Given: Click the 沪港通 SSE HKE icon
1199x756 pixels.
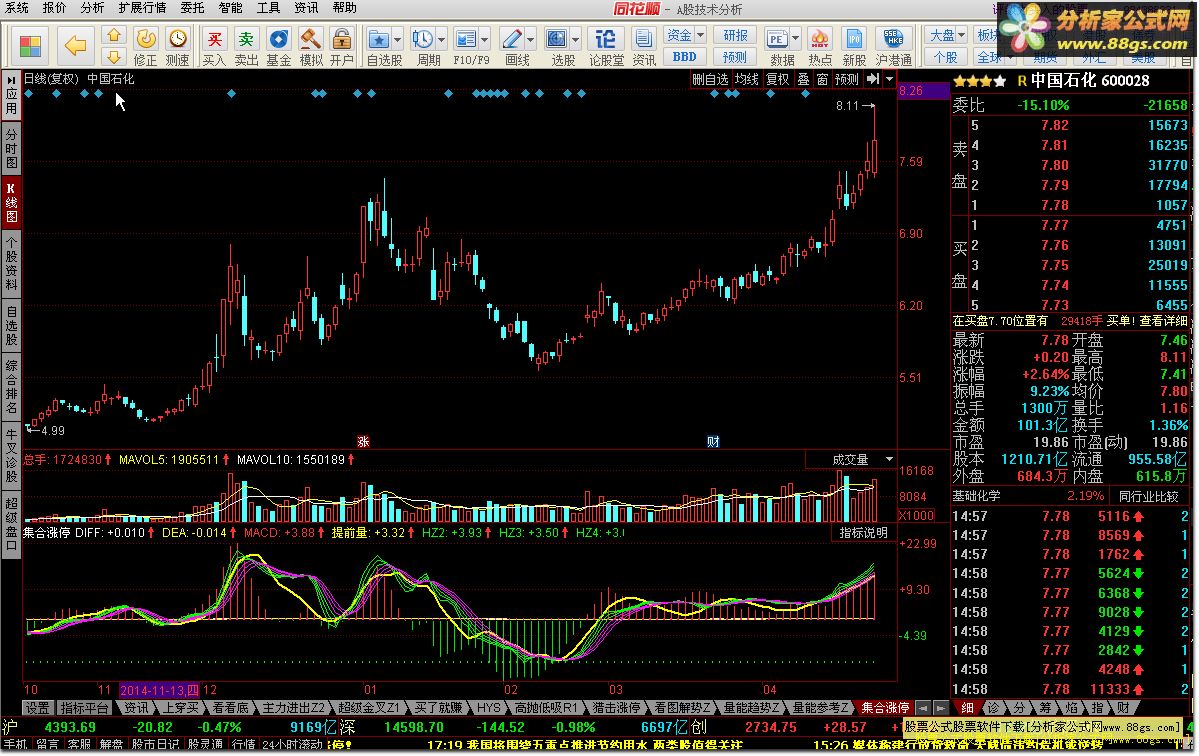Looking at the screenshot, I should (893, 38).
